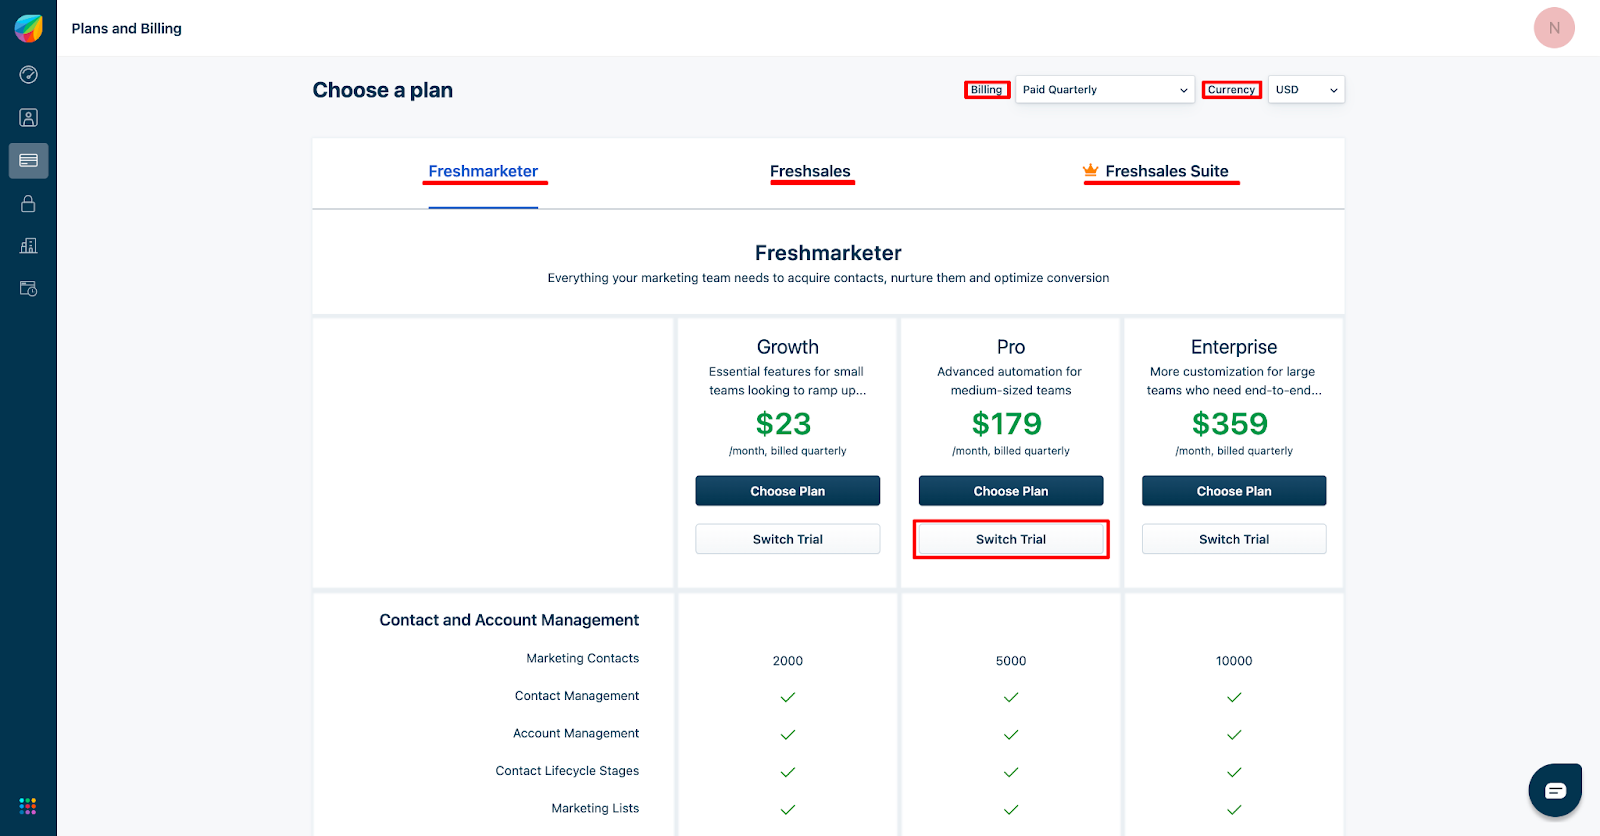Click the Pro plan title
The width and height of the screenshot is (1600, 836).
coord(1011,347)
